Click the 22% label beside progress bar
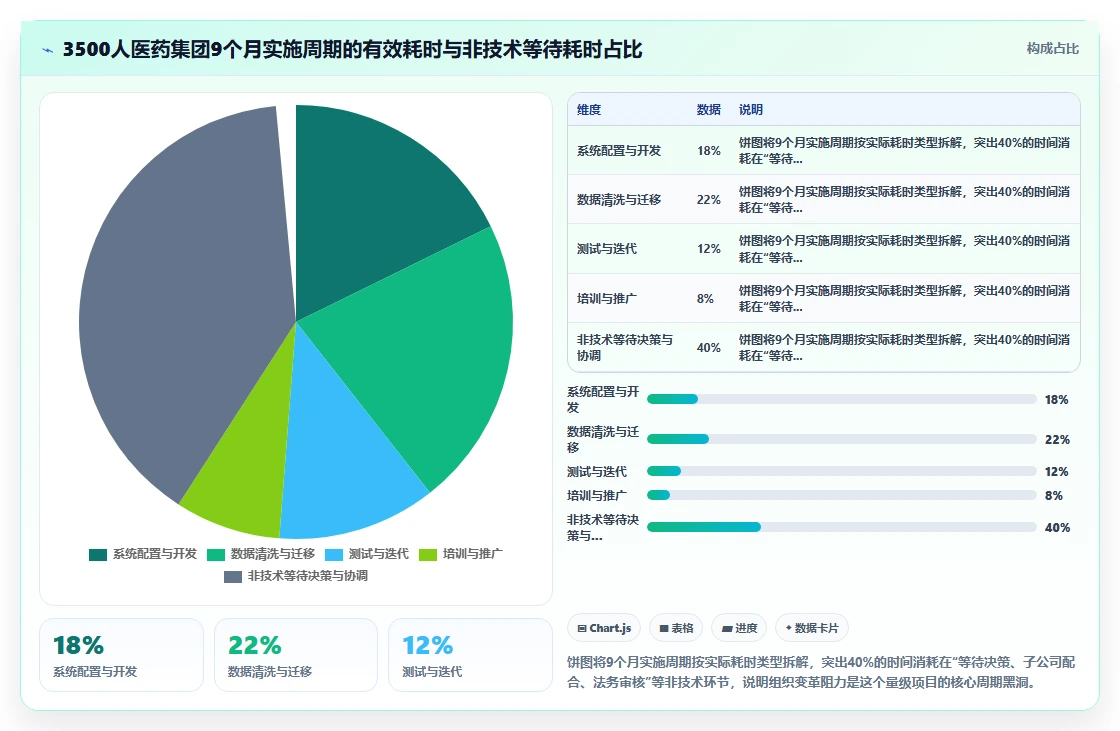This screenshot has width=1120, height=731. coord(1057,440)
